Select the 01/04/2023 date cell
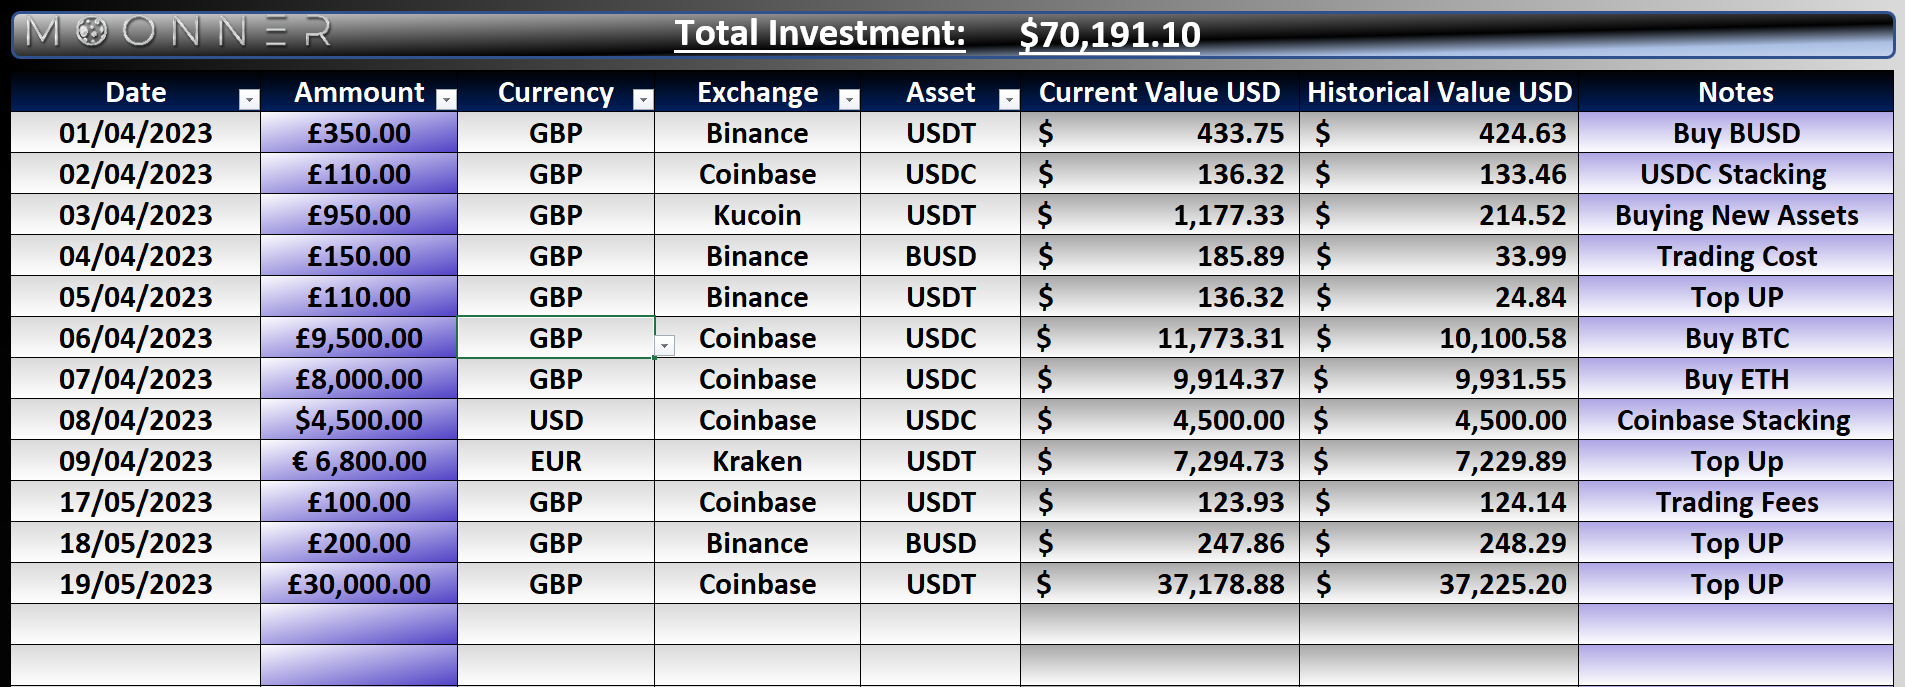1905x687 pixels. tap(136, 133)
